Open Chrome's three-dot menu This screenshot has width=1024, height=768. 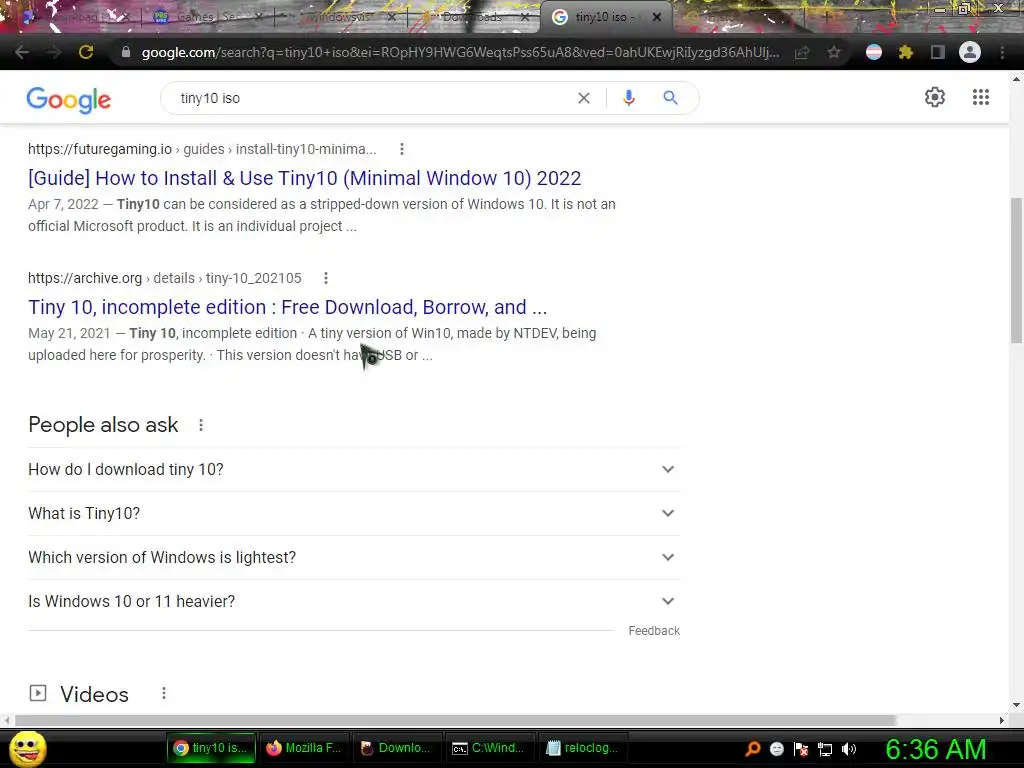click(1002, 52)
